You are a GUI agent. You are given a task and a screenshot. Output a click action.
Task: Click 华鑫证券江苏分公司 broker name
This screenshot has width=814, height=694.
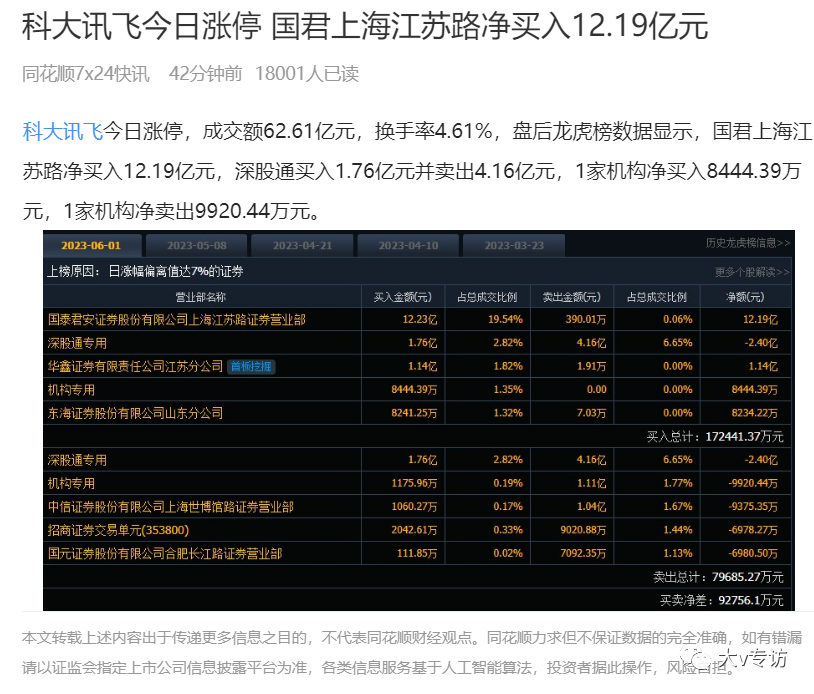click(x=135, y=366)
